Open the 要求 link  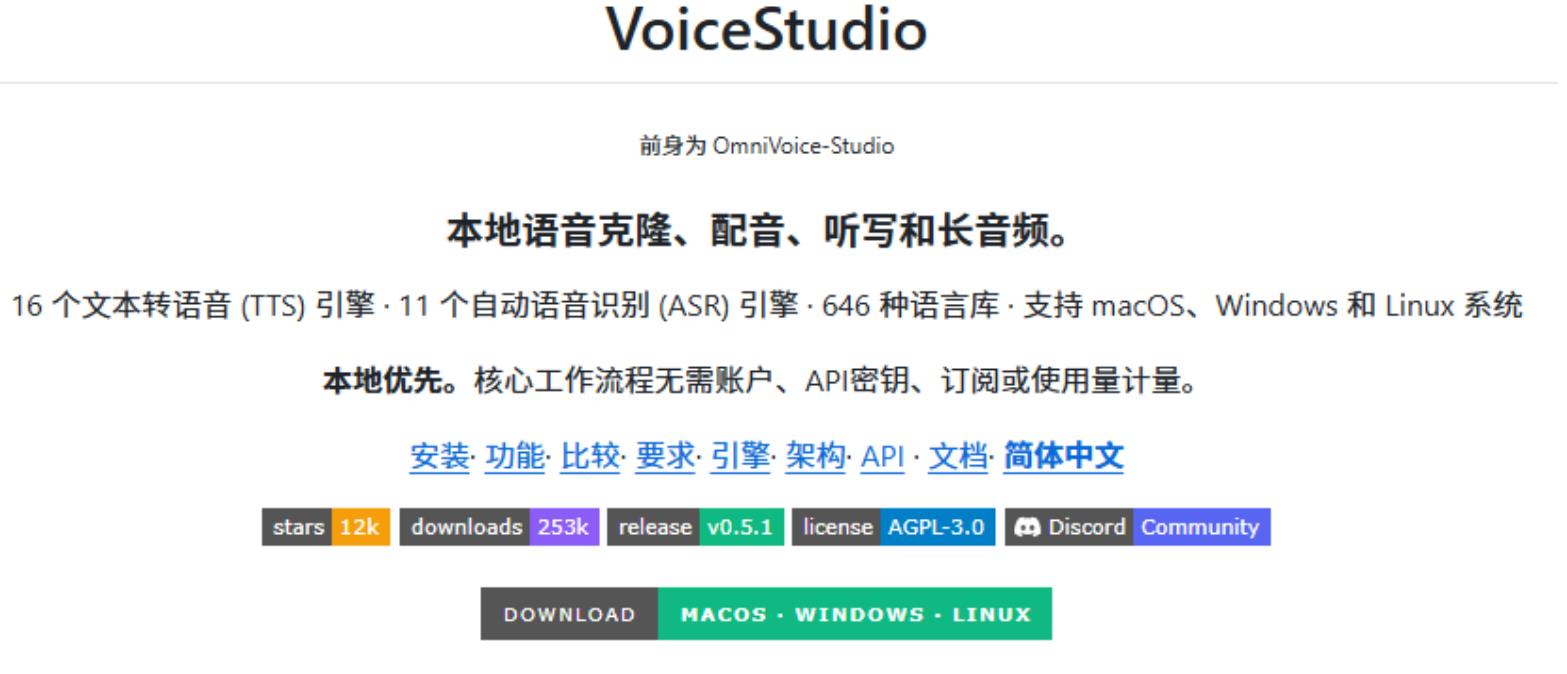(665, 456)
